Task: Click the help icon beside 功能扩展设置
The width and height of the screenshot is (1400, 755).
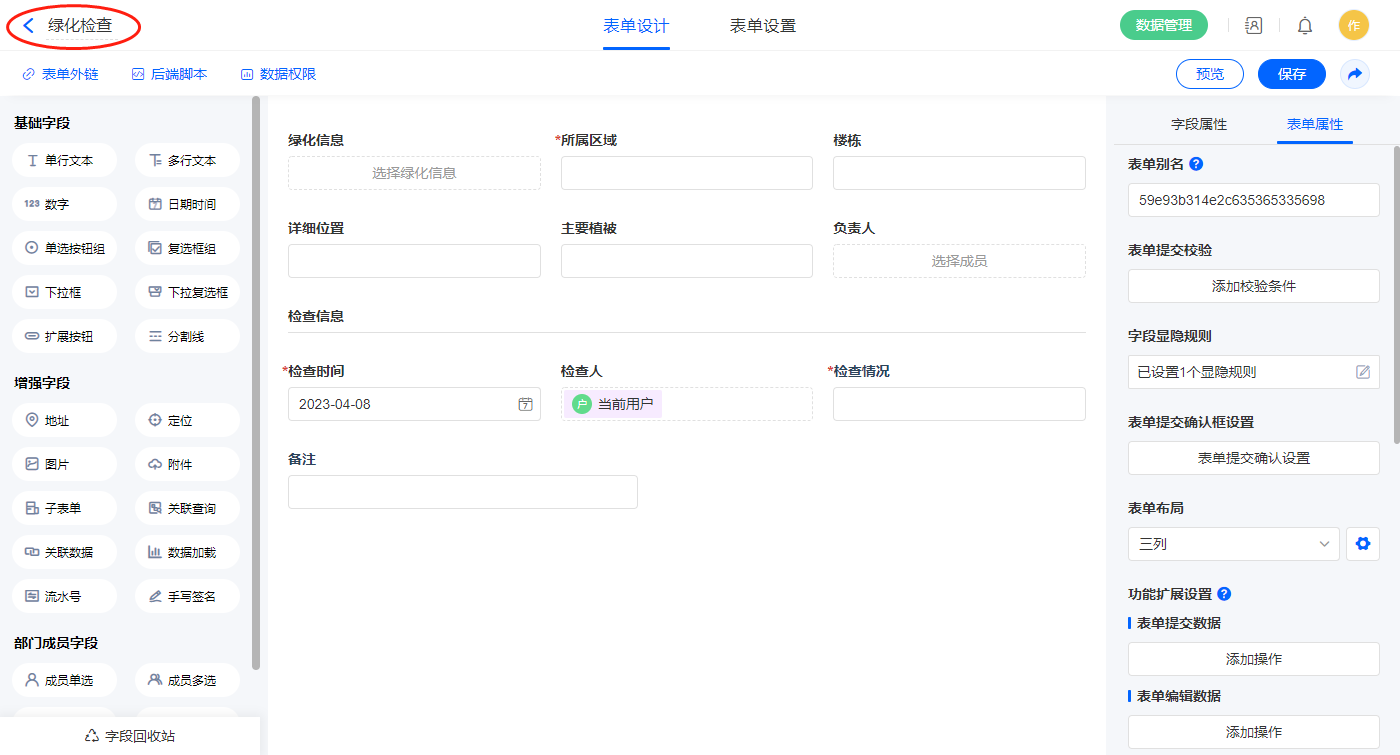Action: point(1224,594)
